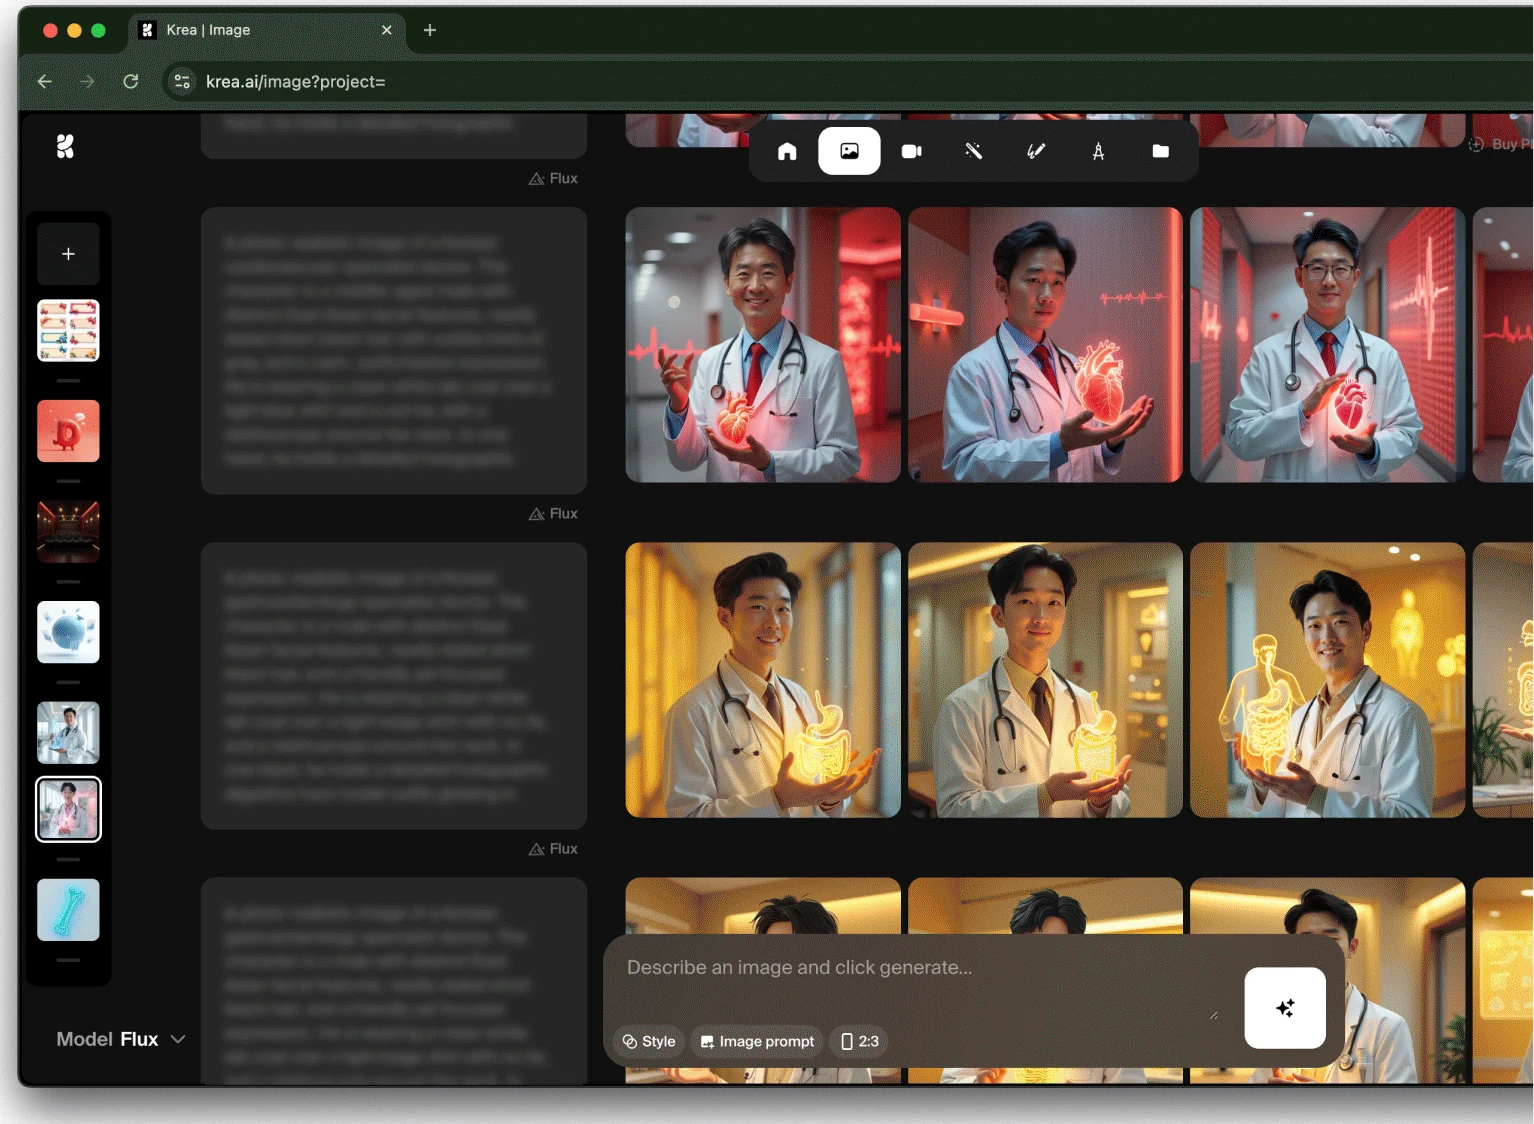Open the Home icon in top toolbar
The image size is (1534, 1124).
pos(787,151)
